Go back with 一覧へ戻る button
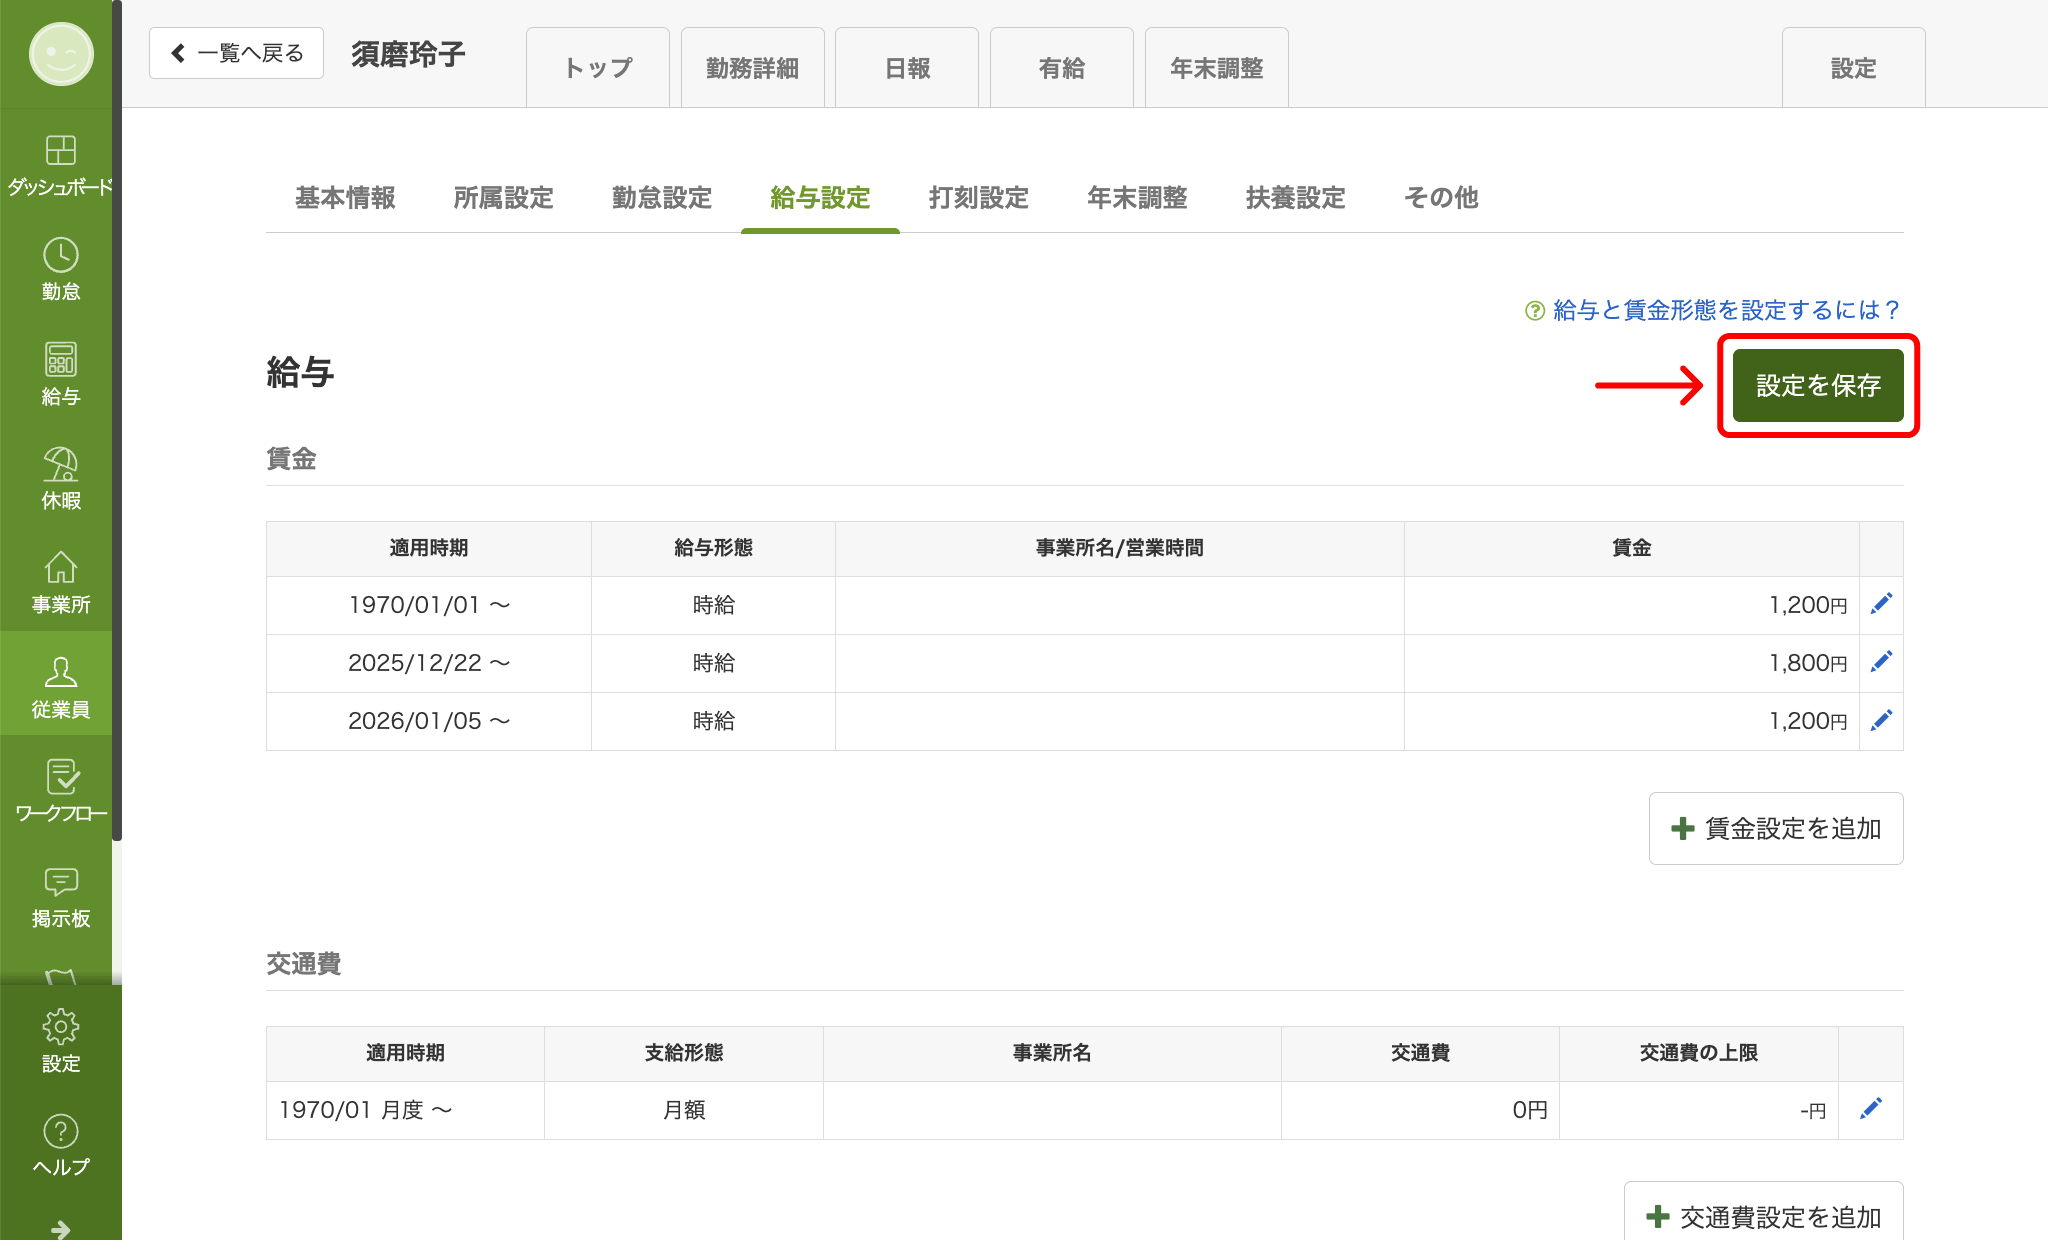Image resolution: width=2048 pixels, height=1240 pixels. (x=236, y=53)
